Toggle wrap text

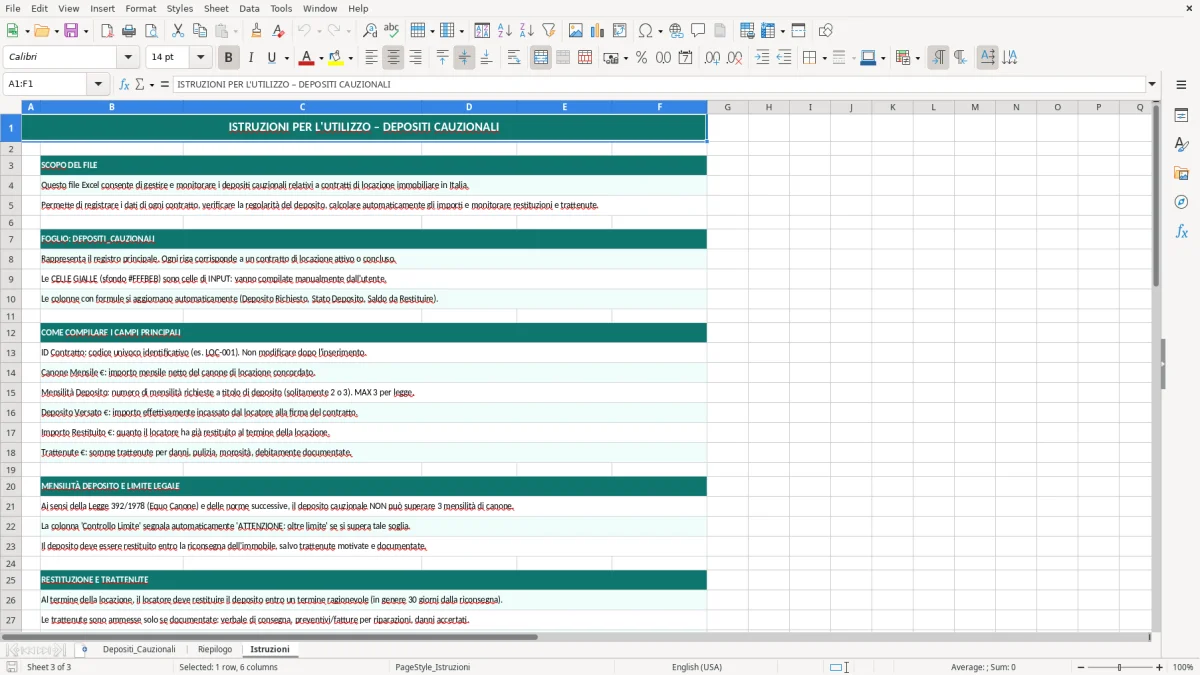point(513,58)
